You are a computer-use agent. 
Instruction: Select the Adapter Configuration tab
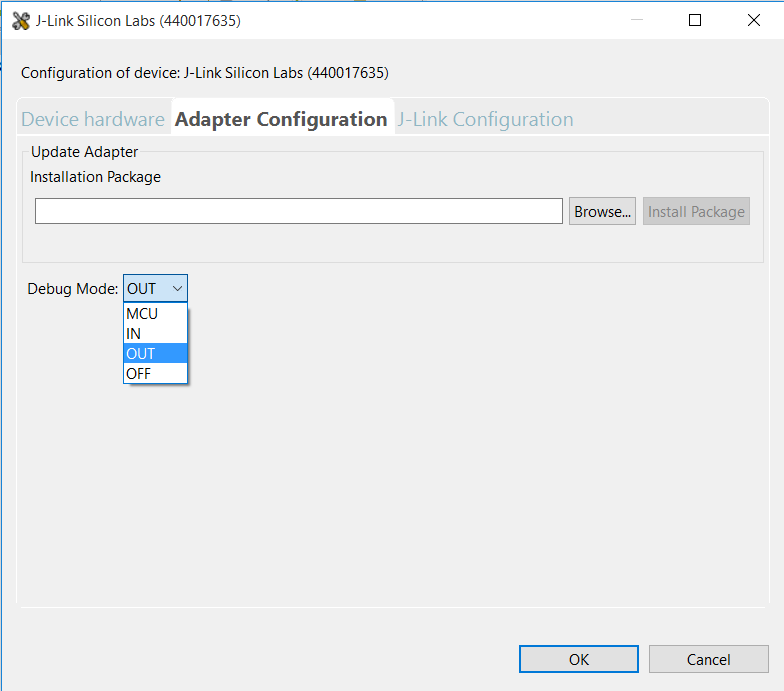tap(281, 120)
